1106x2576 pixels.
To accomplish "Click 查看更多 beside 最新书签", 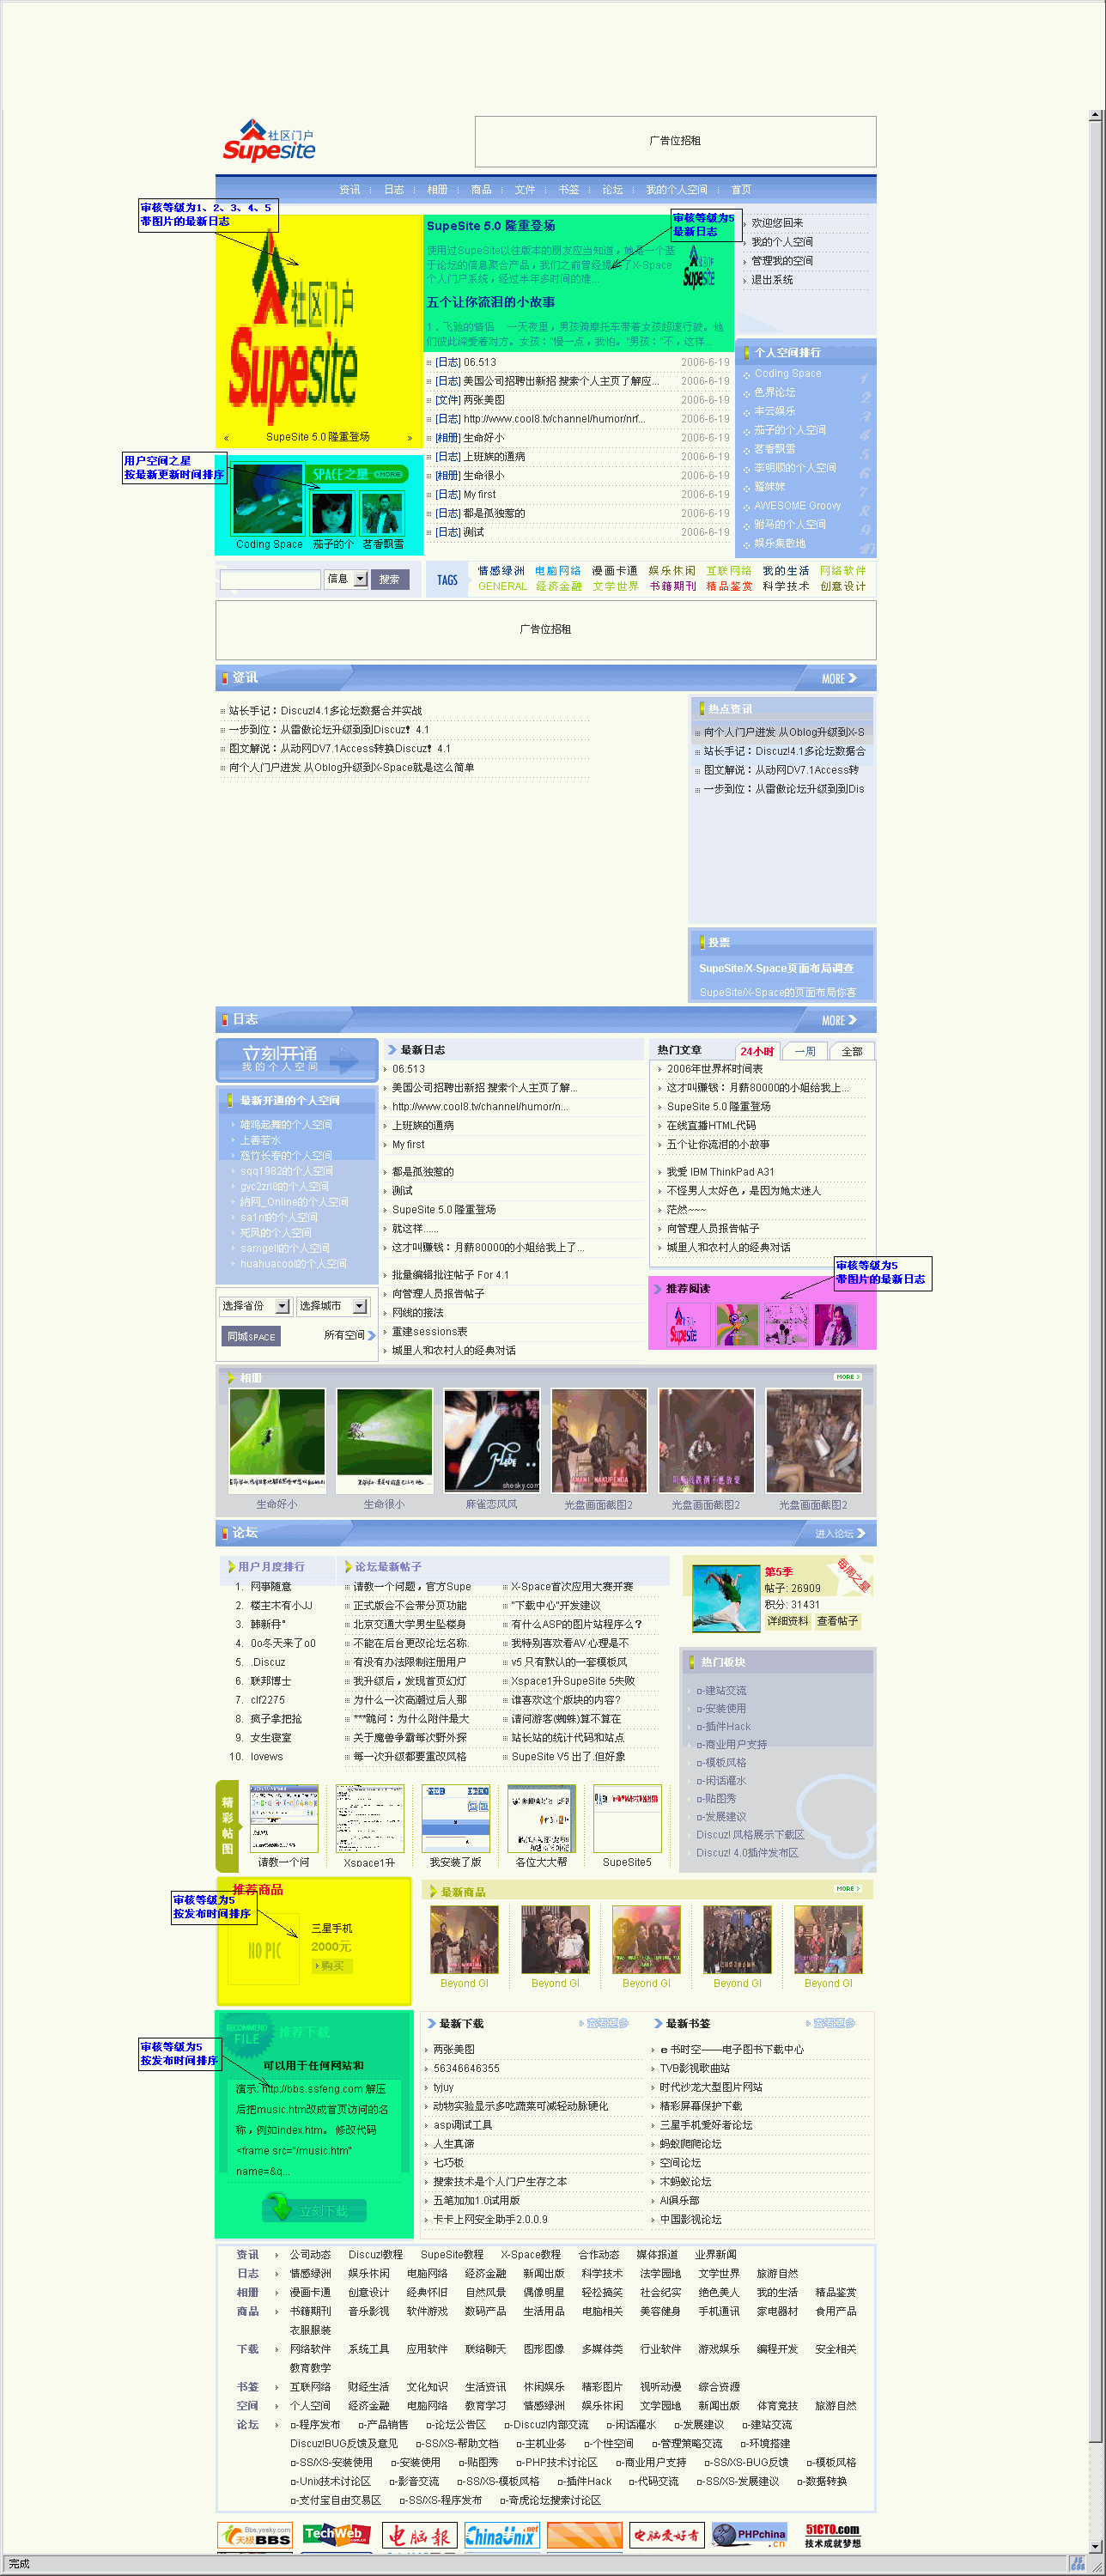I will click(x=831, y=2023).
